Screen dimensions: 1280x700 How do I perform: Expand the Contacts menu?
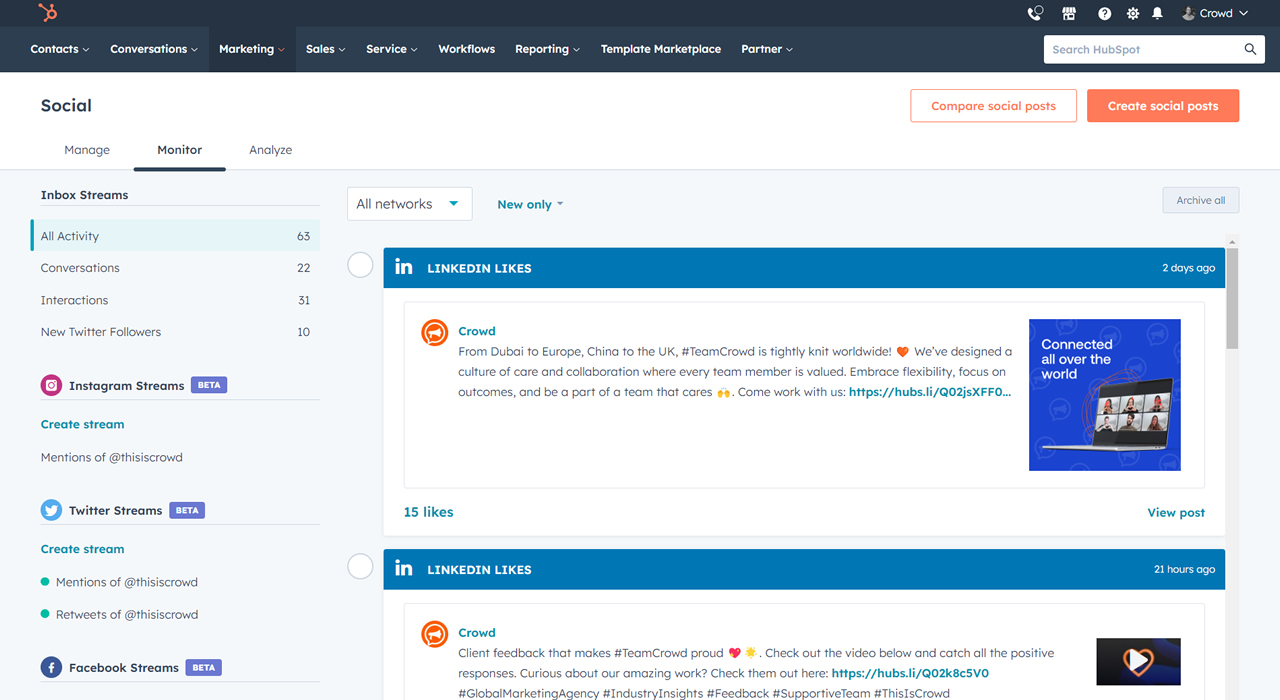point(60,49)
